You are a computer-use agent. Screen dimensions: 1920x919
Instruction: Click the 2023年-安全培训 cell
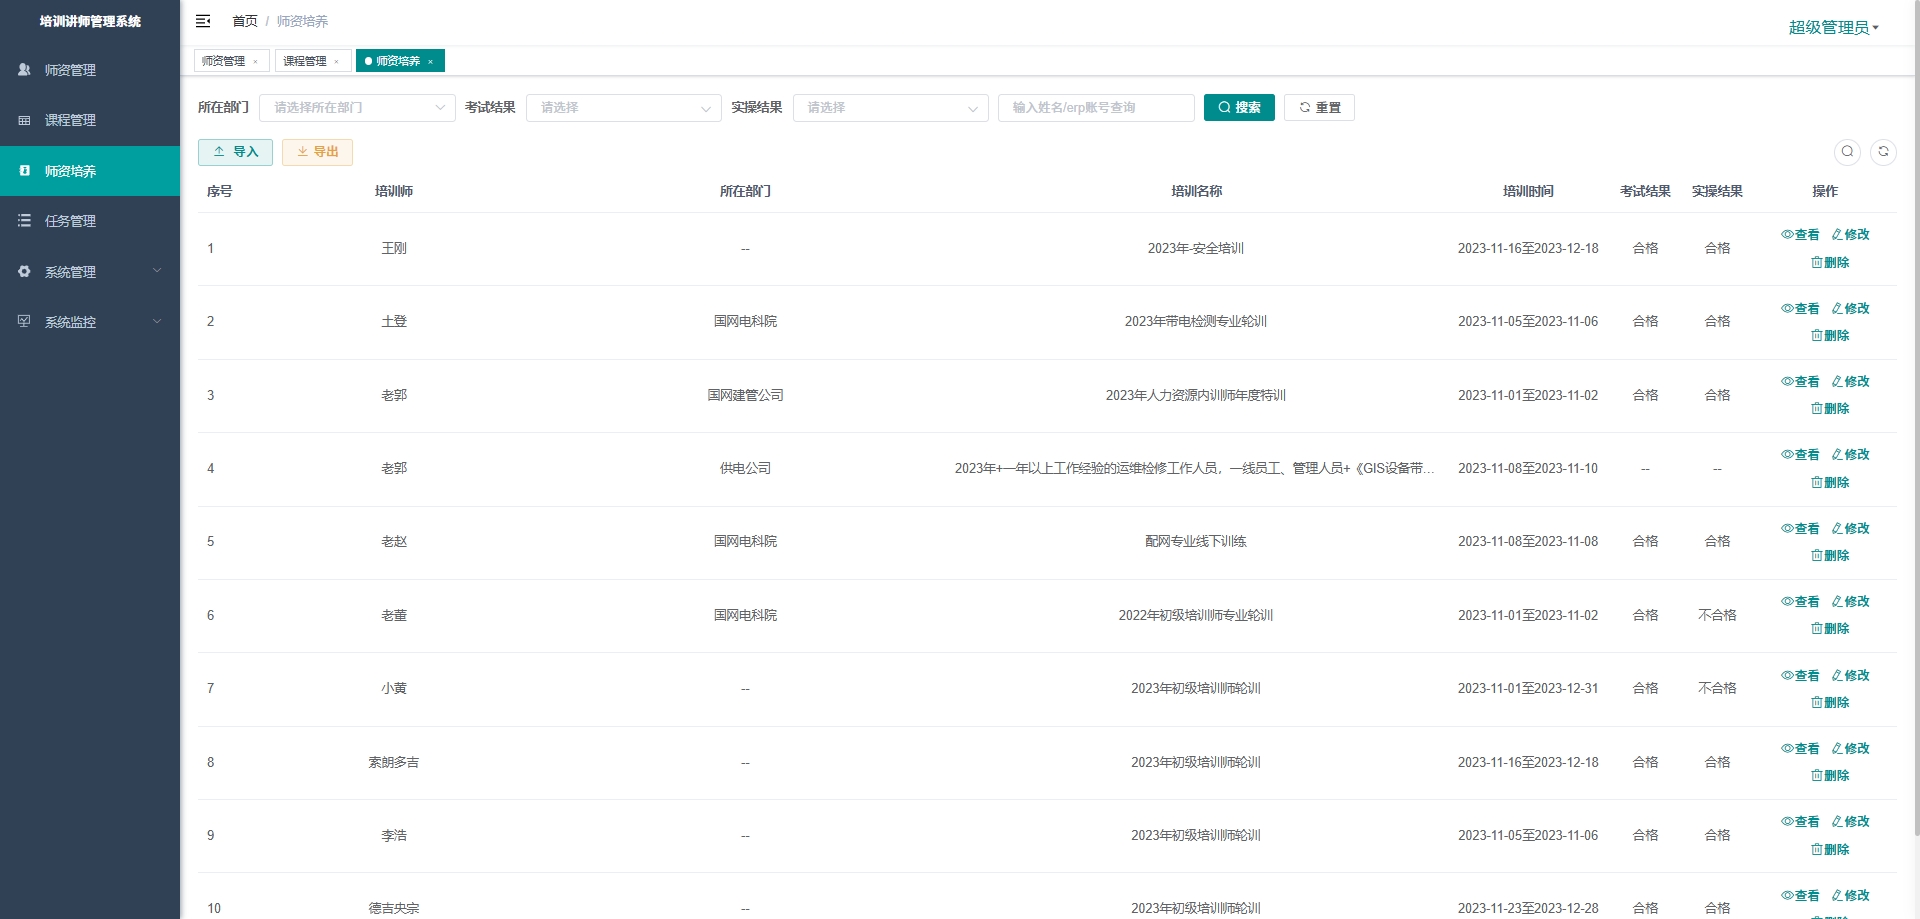tap(1196, 249)
